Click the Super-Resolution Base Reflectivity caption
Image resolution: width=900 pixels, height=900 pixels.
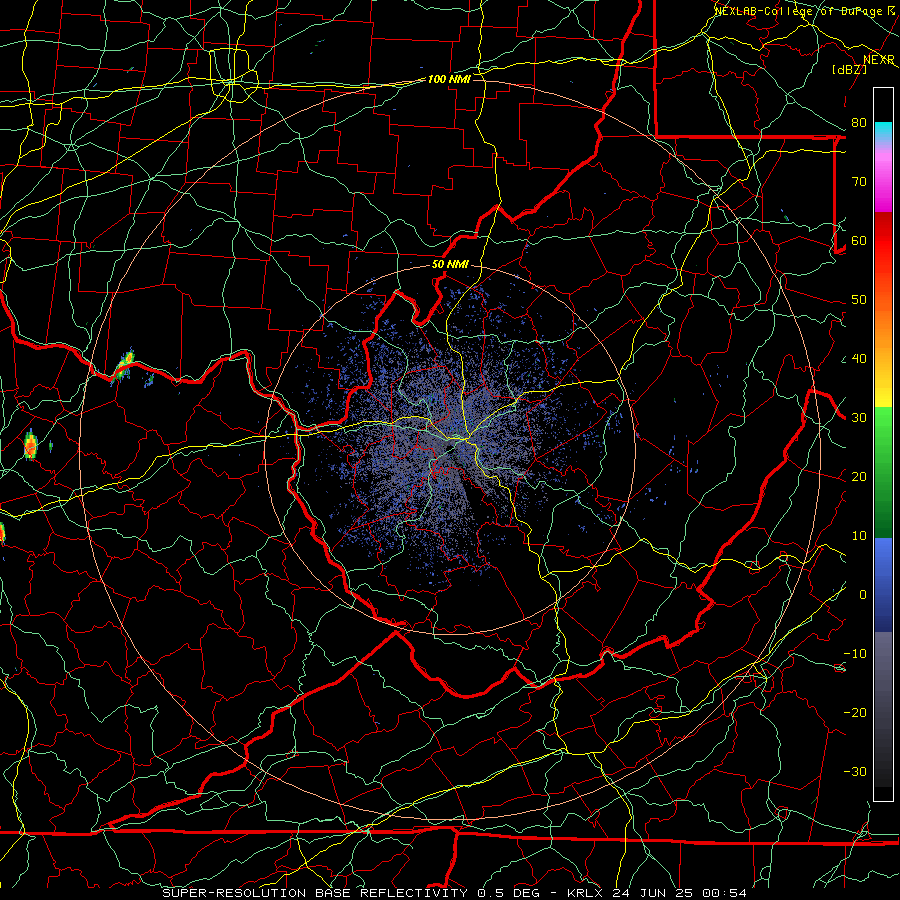coord(314,893)
